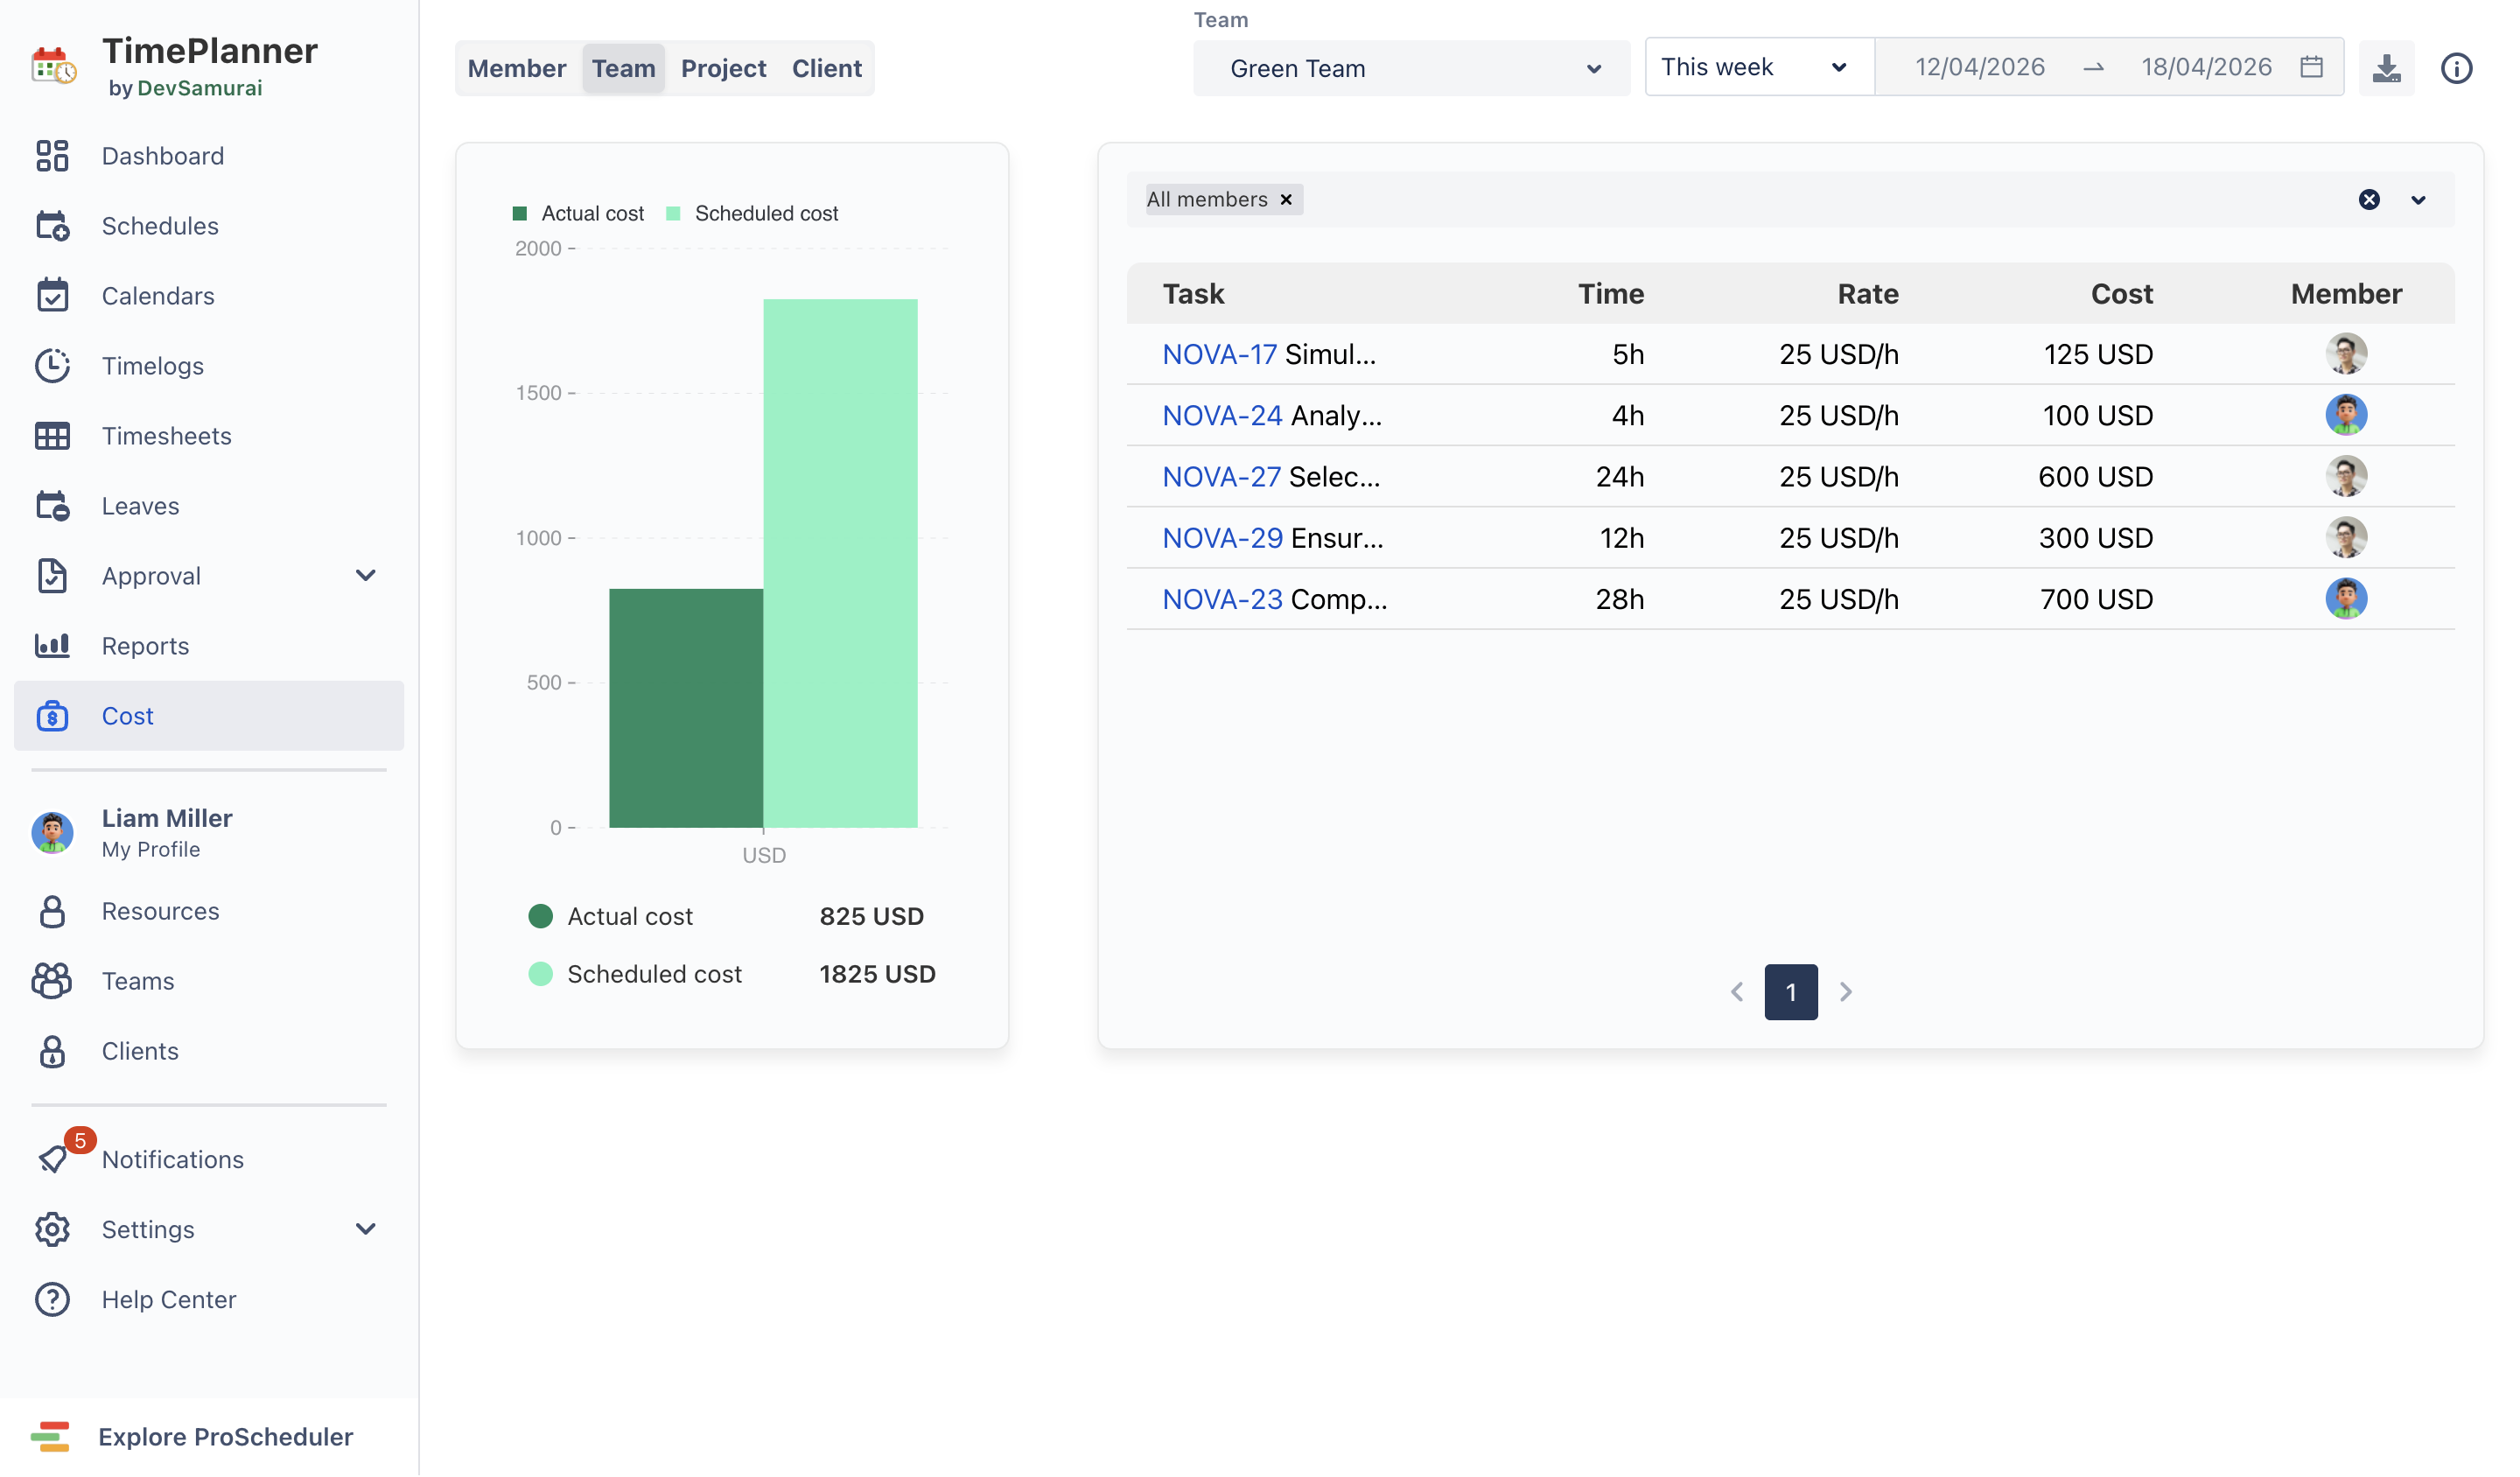Open the Timesheets section
2520x1477 pixels.
click(166, 435)
